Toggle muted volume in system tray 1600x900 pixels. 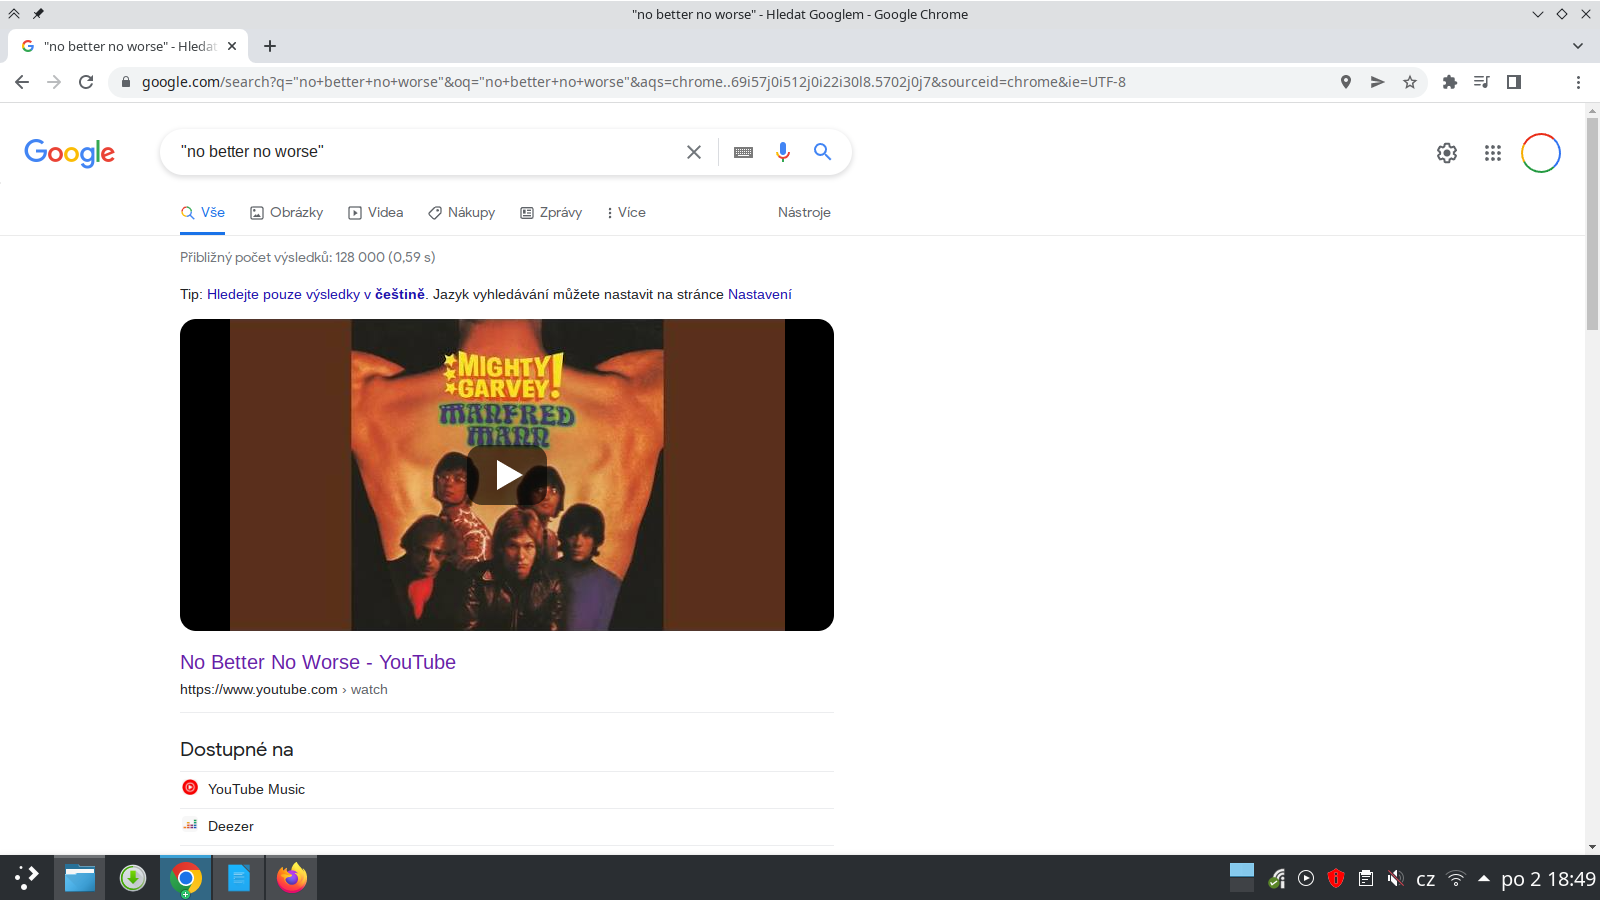click(x=1395, y=879)
